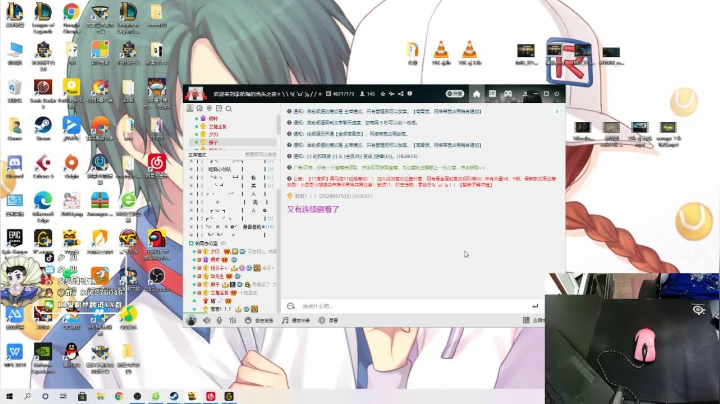Open Google Chrome desktop shortcut

point(71,18)
